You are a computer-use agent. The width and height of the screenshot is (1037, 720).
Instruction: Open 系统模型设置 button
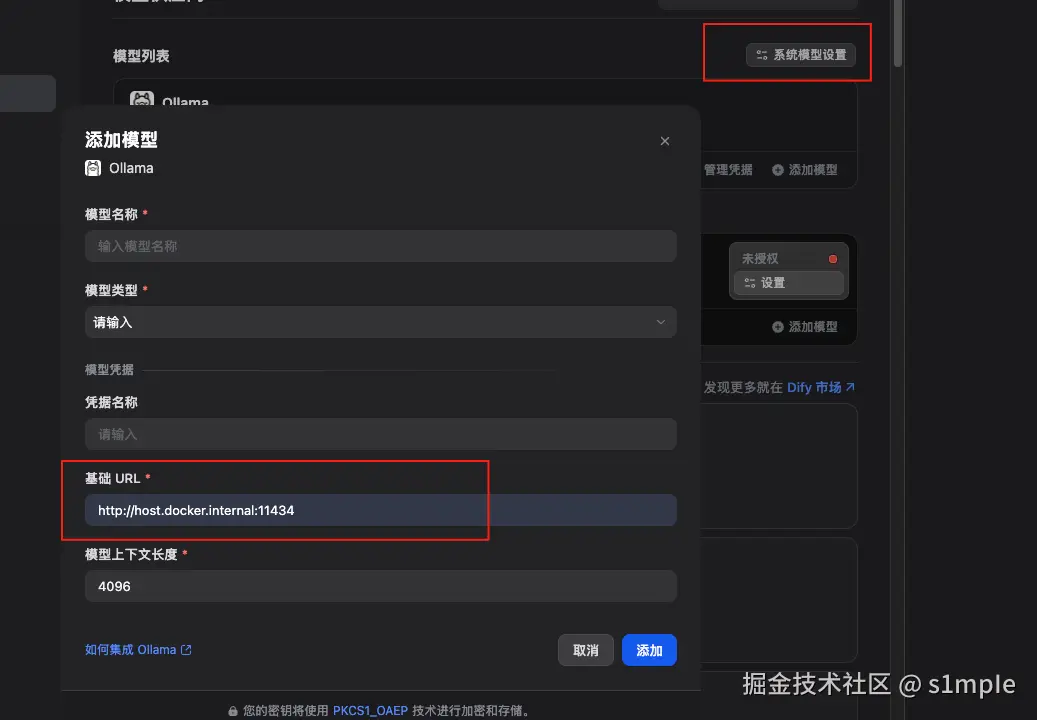(x=801, y=55)
